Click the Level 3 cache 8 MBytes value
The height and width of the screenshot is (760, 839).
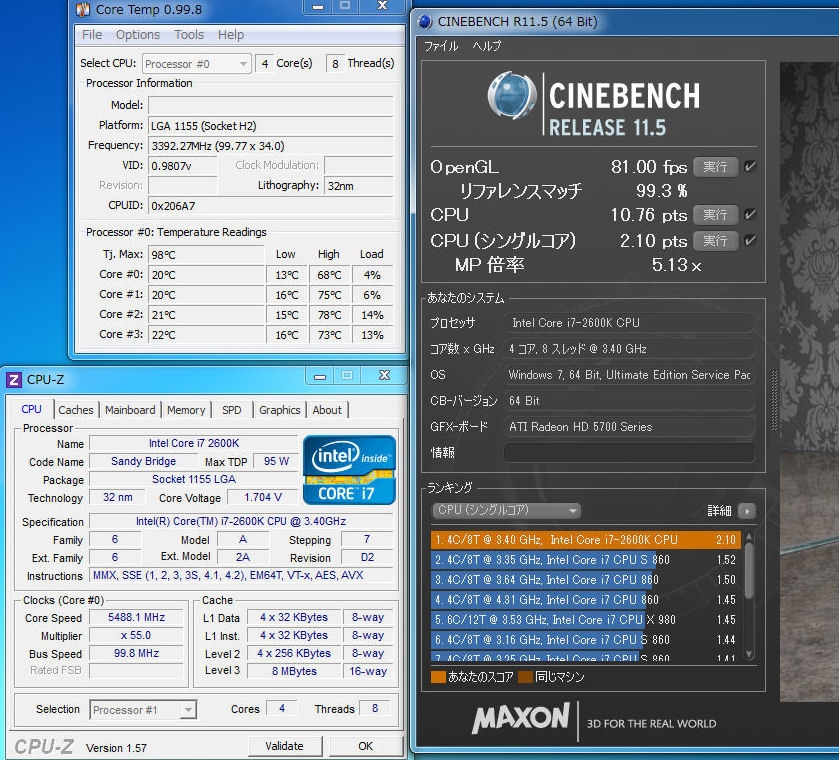(294, 671)
